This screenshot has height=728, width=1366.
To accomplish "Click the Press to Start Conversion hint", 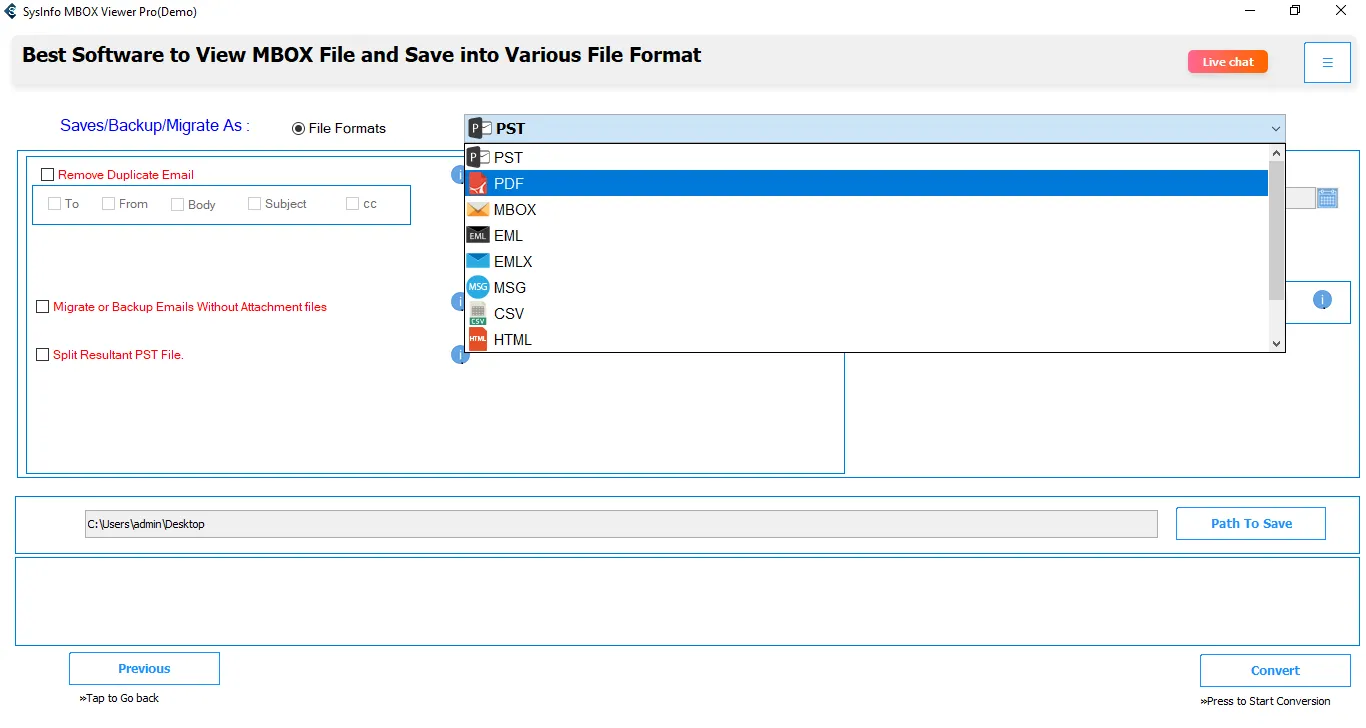I will pos(1266,701).
